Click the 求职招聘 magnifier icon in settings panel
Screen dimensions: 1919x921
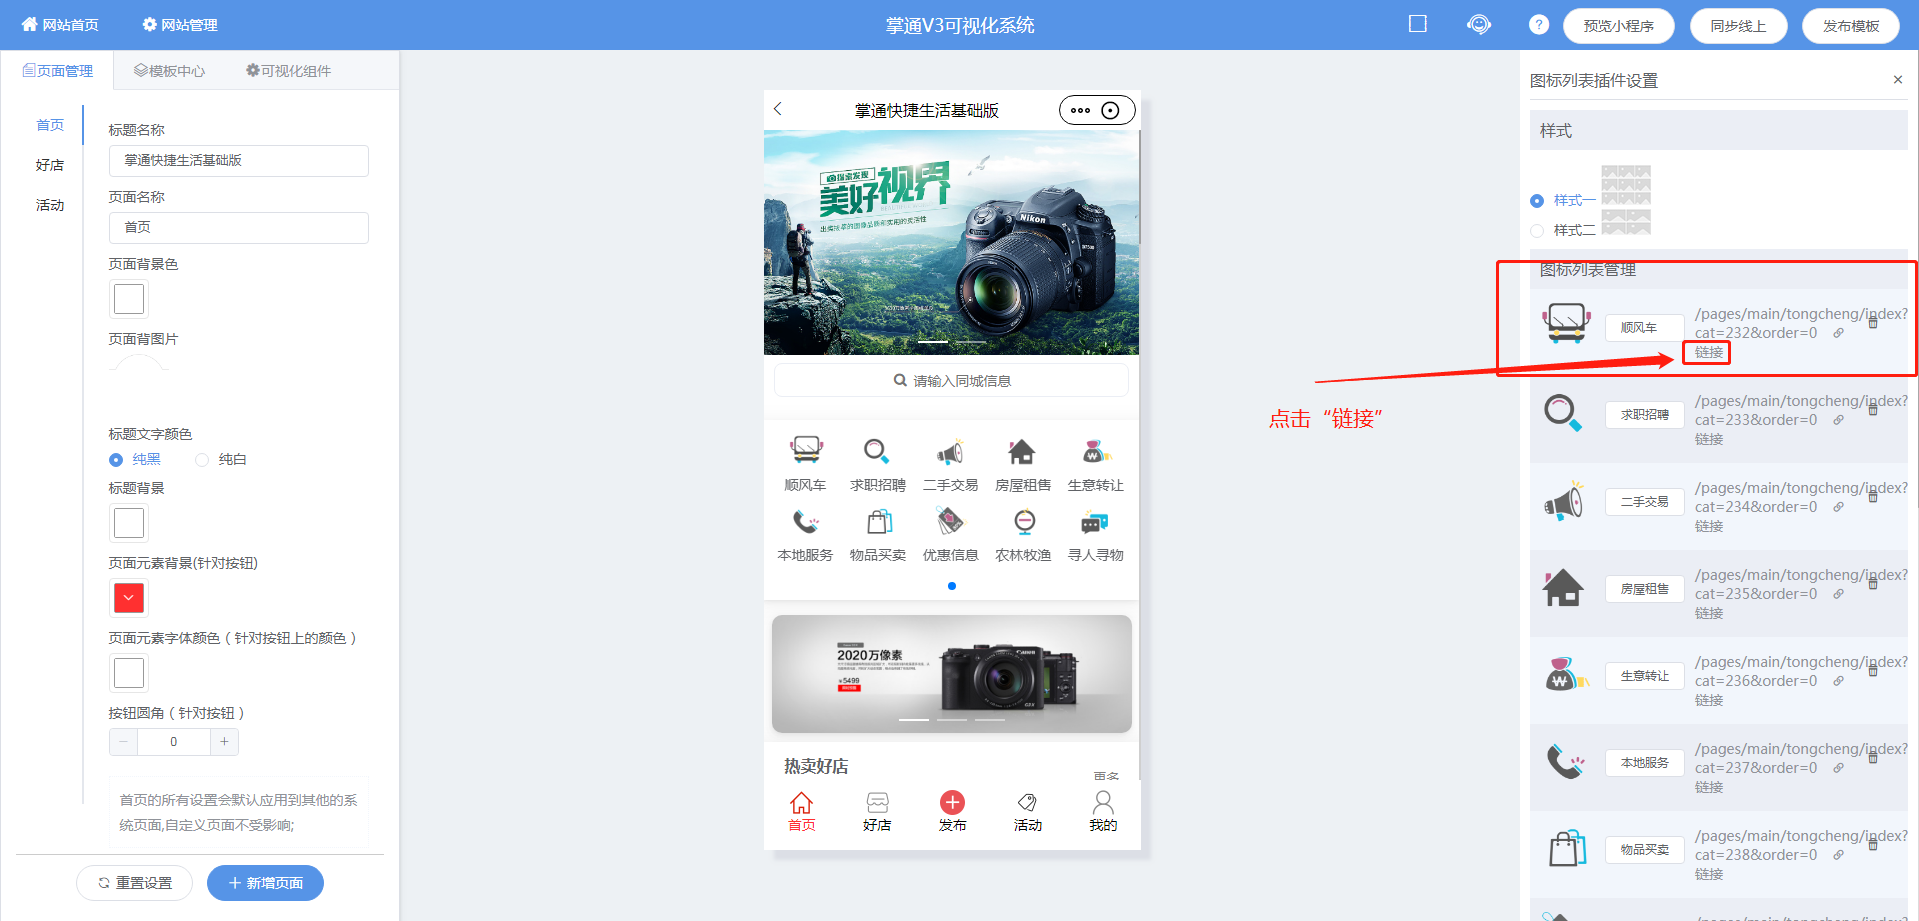(1563, 412)
